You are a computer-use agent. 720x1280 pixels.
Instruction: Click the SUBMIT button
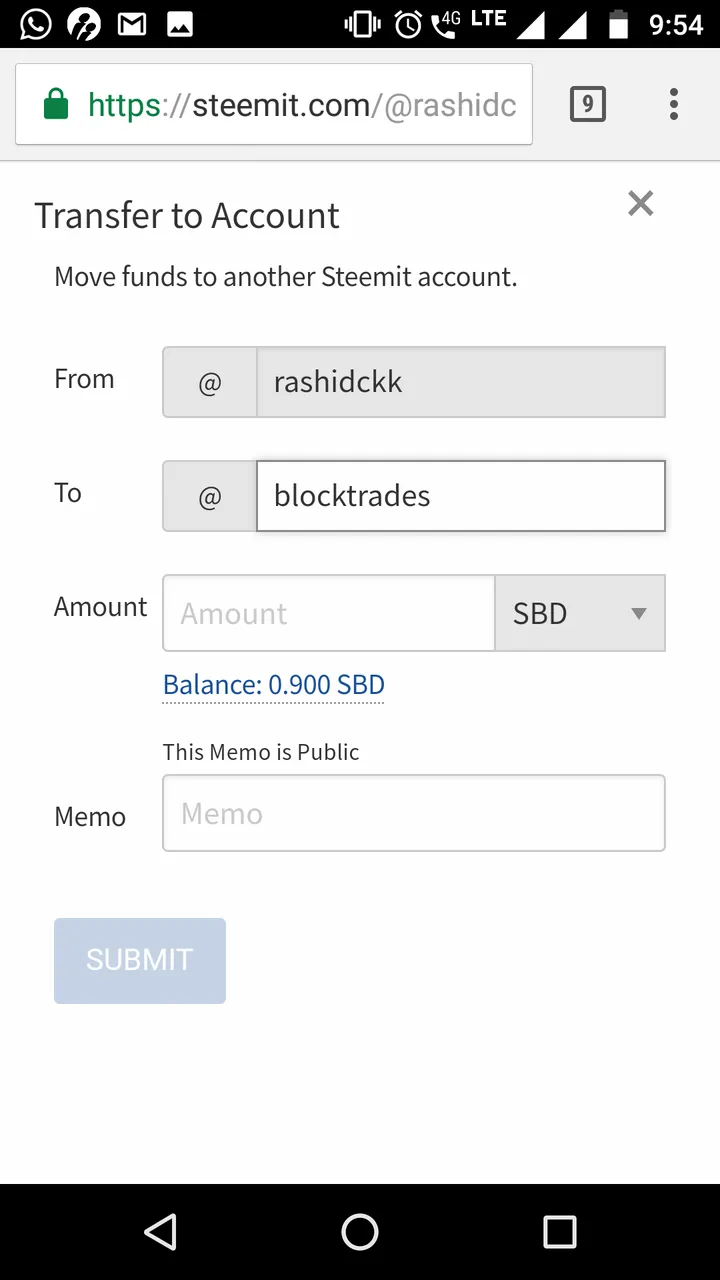pos(140,960)
